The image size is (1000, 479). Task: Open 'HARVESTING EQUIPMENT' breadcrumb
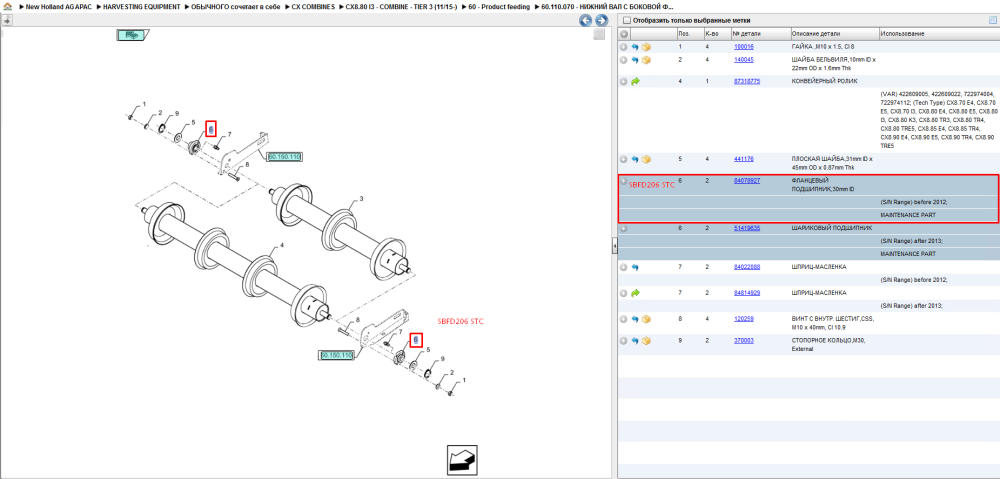tap(142, 6)
